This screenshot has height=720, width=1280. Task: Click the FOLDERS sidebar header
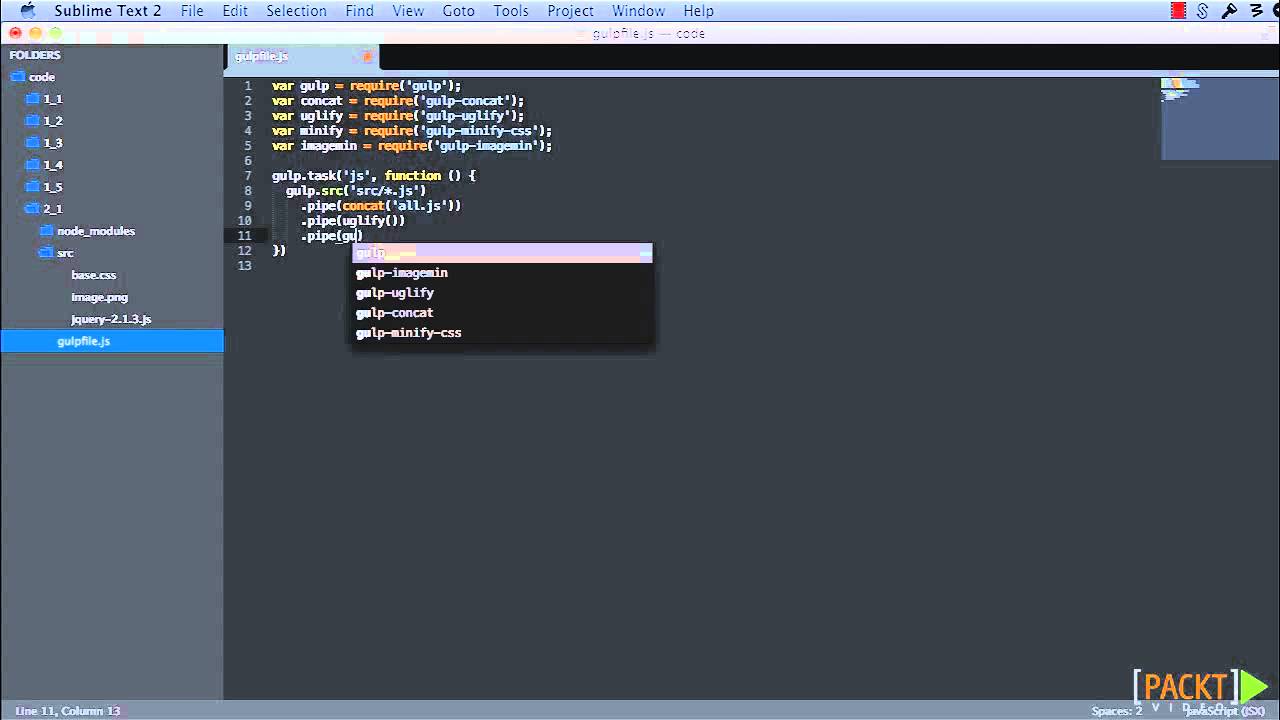coord(35,55)
